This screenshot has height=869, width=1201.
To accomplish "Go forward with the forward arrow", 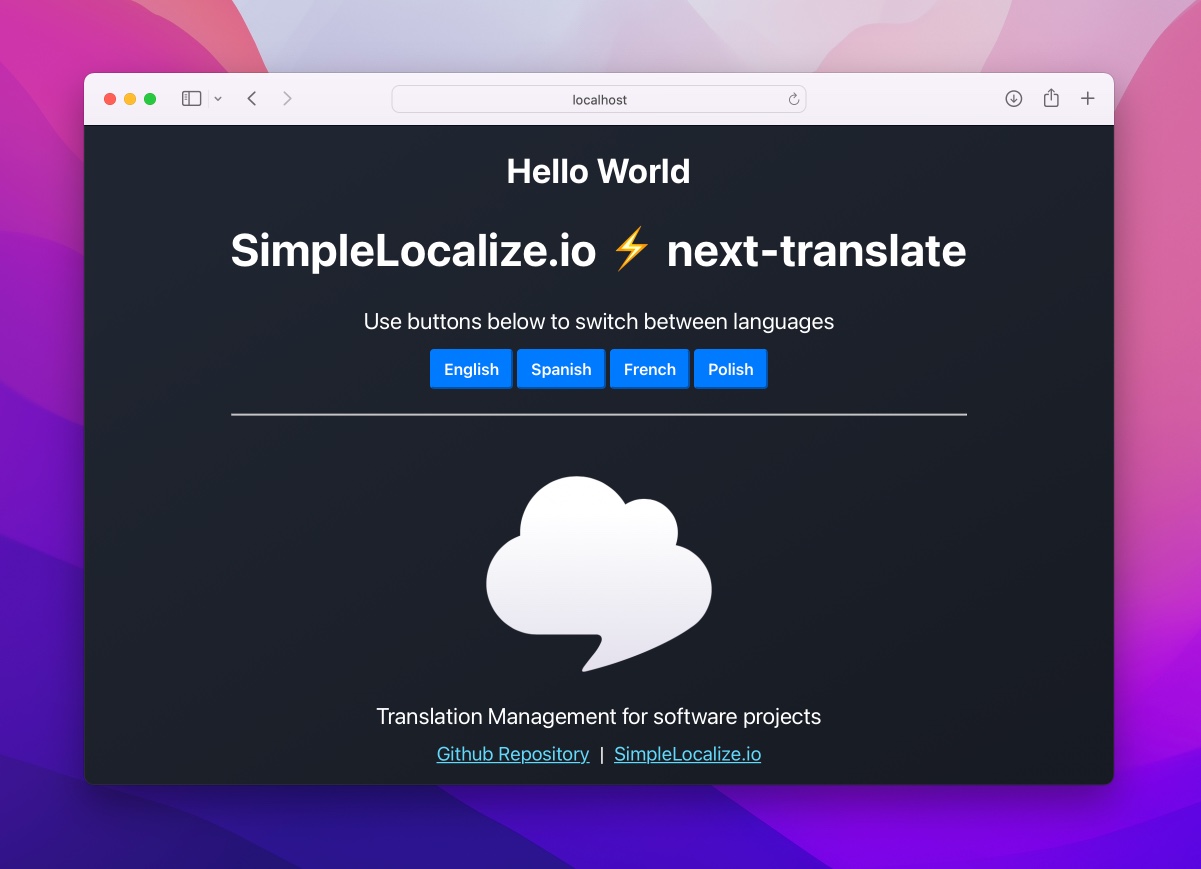I will coord(287,99).
